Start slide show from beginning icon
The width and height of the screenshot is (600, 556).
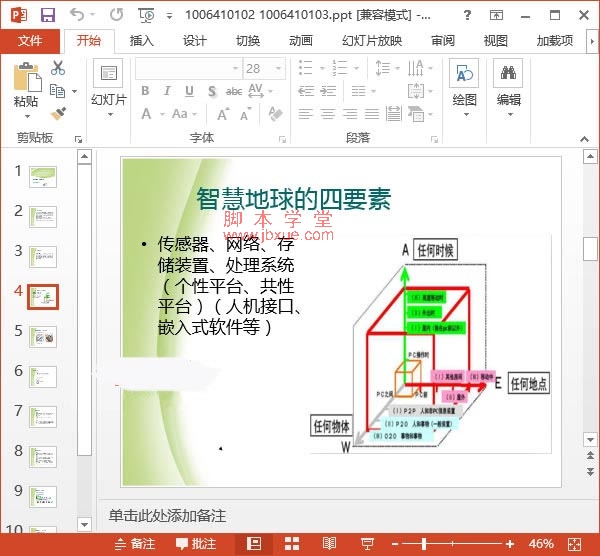point(147,15)
